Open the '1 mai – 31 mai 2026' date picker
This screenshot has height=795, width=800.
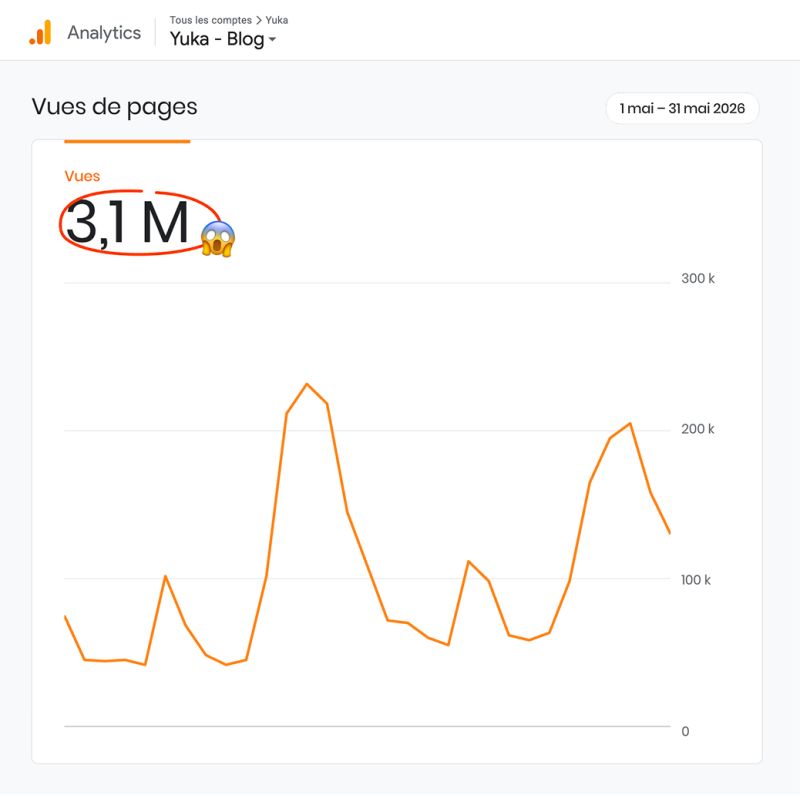coord(682,108)
